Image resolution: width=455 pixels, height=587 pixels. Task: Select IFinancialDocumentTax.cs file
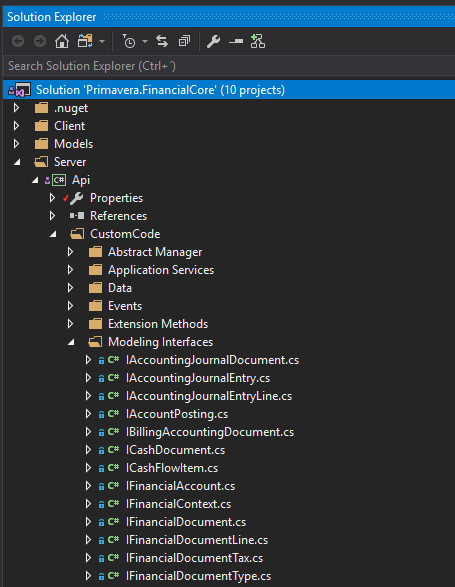pos(194,558)
